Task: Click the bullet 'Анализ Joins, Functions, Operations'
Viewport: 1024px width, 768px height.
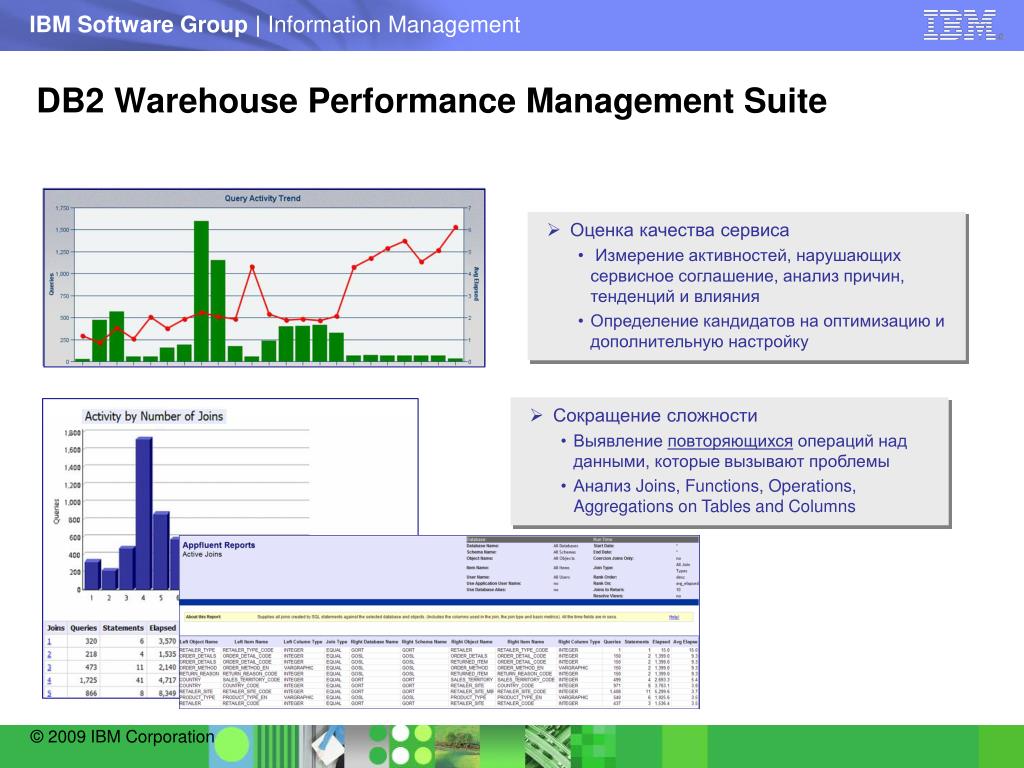Action: (x=714, y=496)
